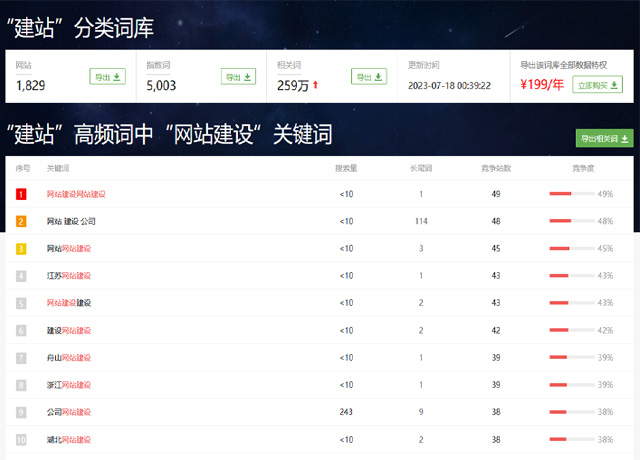Viewport: 640px width, 460px height.
Task: Open keyword 网站 建设 公司 in row 2
Action: point(71,221)
